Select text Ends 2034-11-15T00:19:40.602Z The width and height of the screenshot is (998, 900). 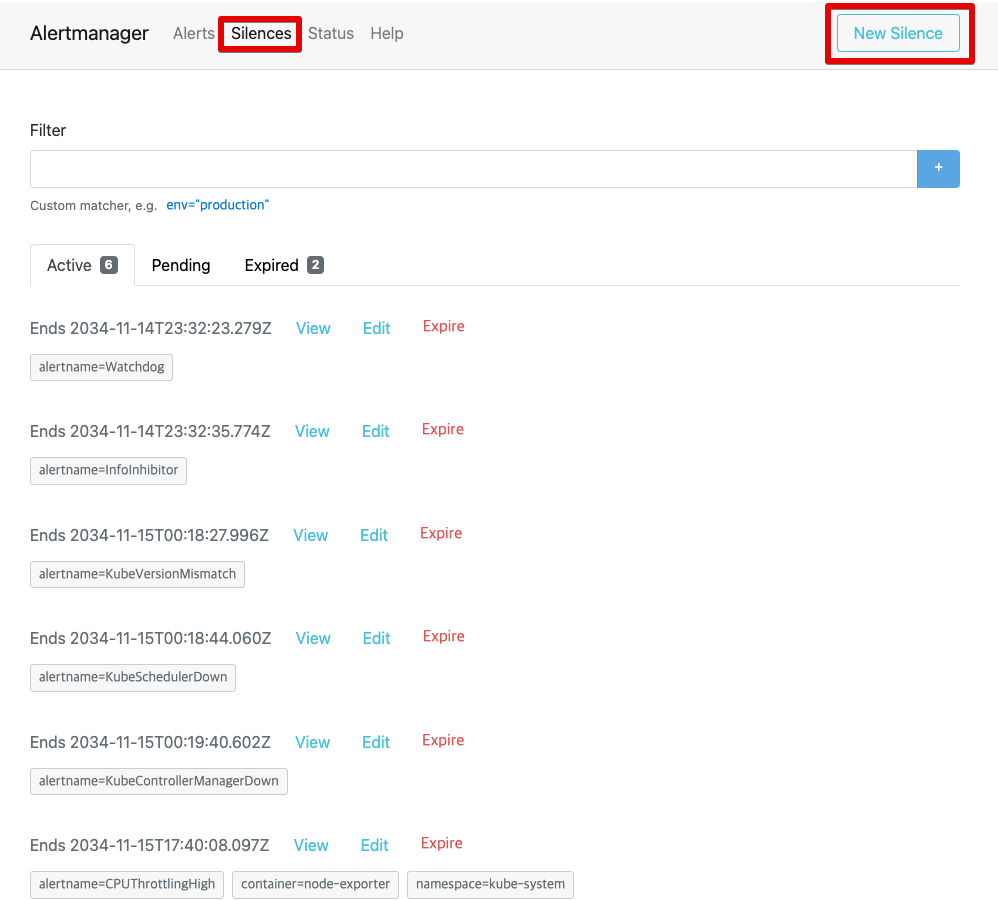(x=150, y=743)
